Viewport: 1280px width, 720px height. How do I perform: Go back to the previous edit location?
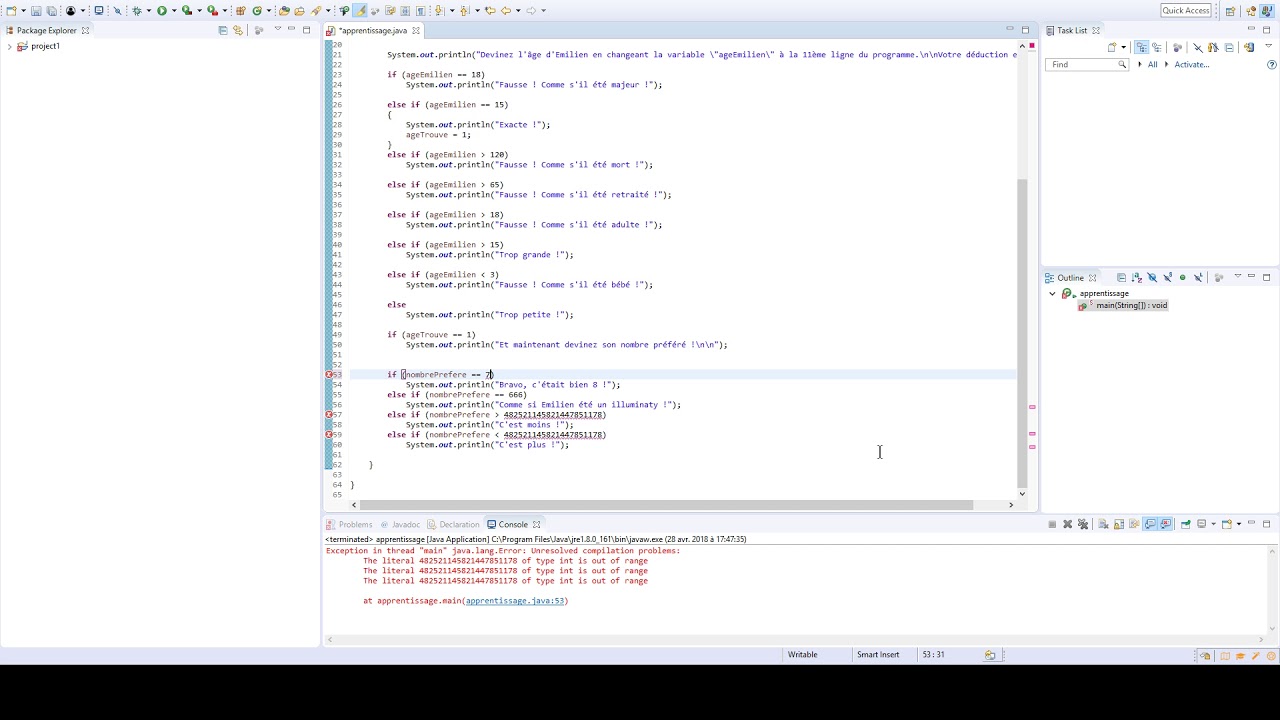pyautogui.click(x=490, y=11)
